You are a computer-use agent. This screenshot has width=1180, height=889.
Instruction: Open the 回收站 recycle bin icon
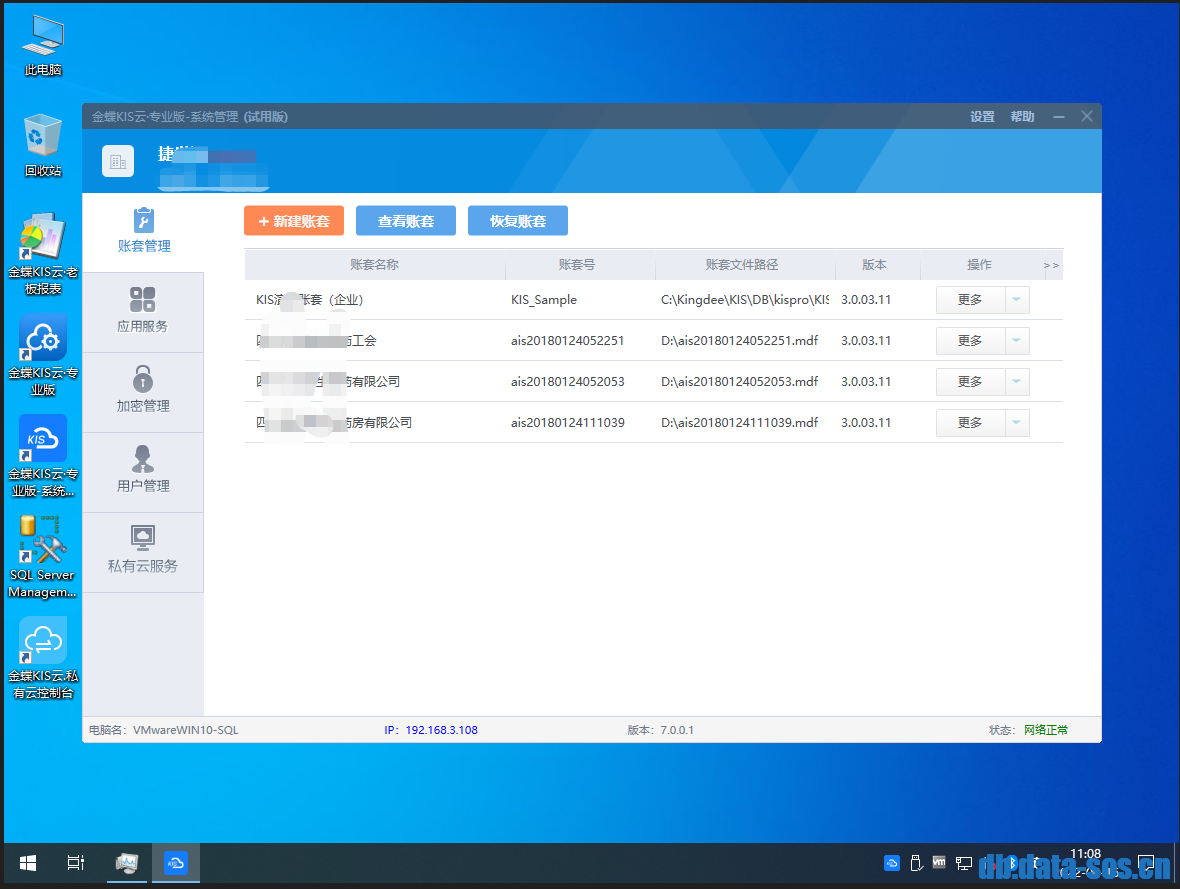43,146
